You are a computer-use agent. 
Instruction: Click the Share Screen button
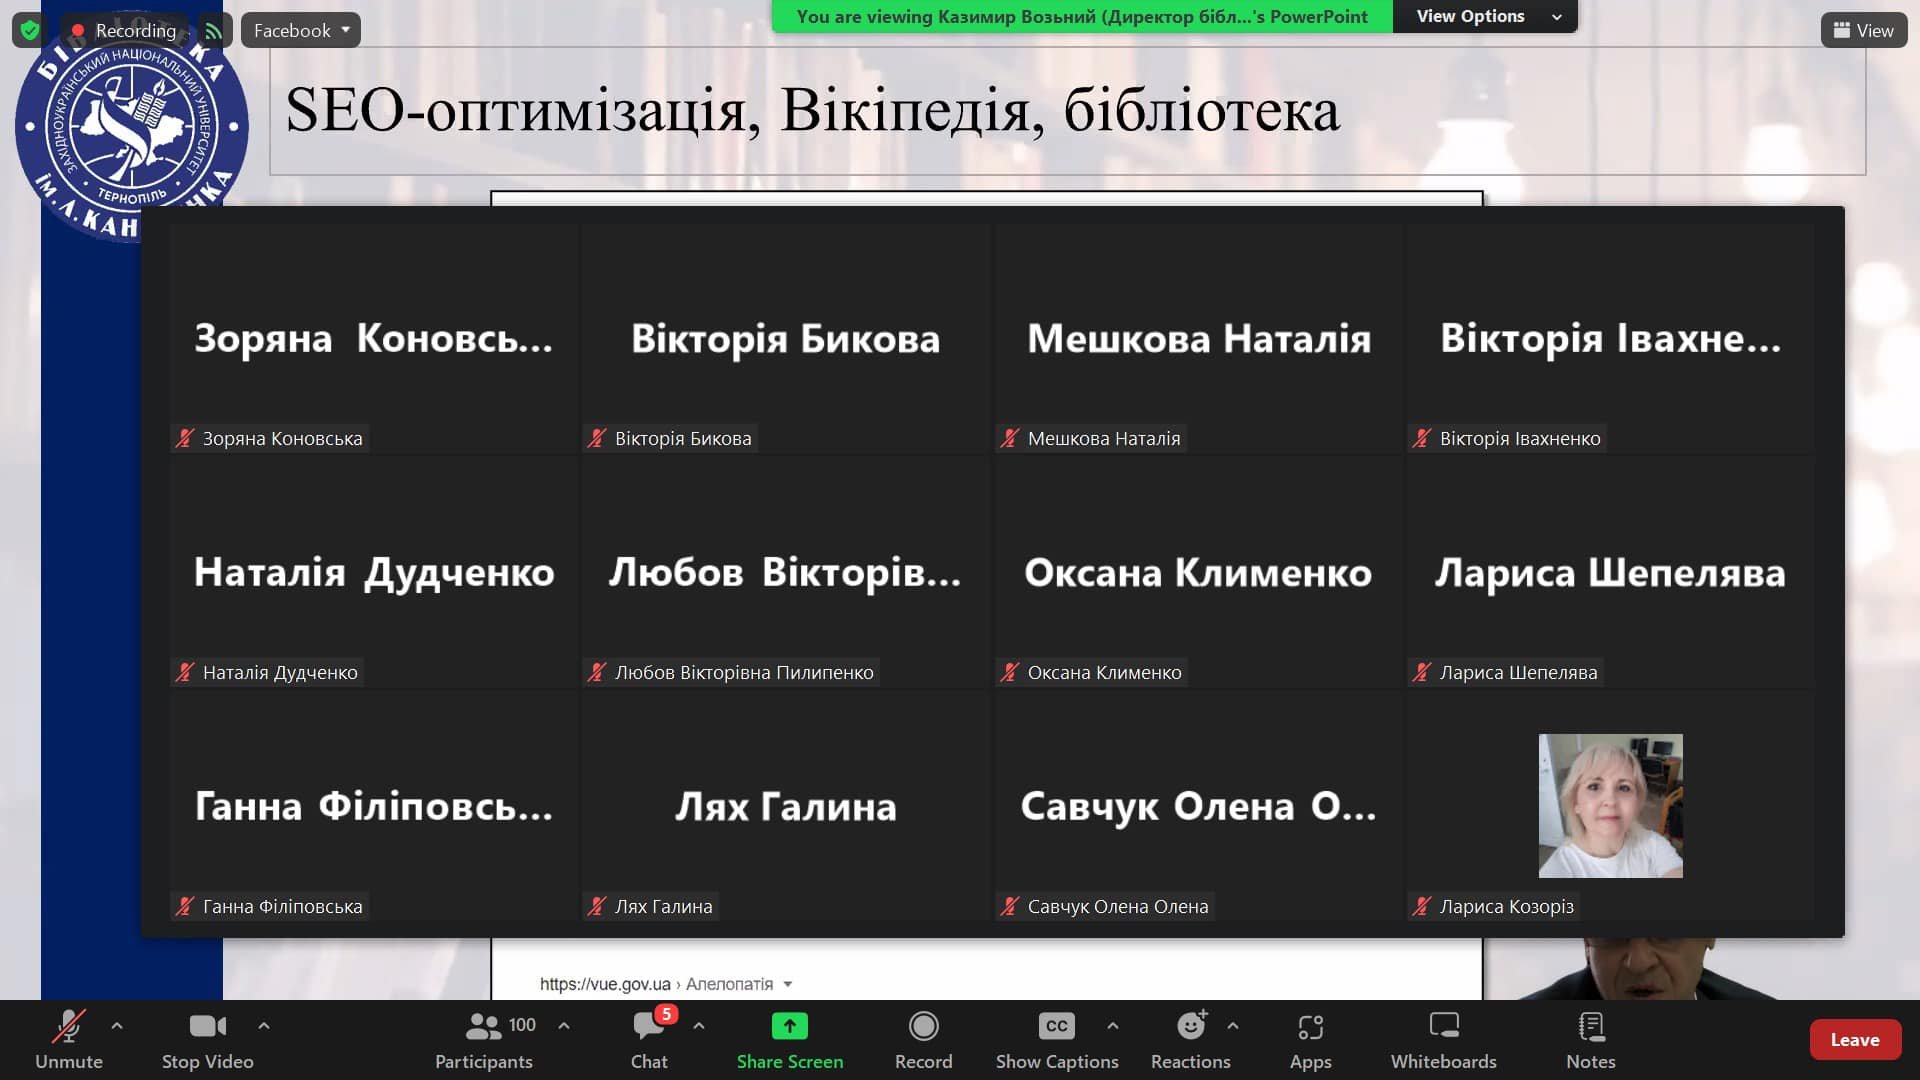point(790,1040)
